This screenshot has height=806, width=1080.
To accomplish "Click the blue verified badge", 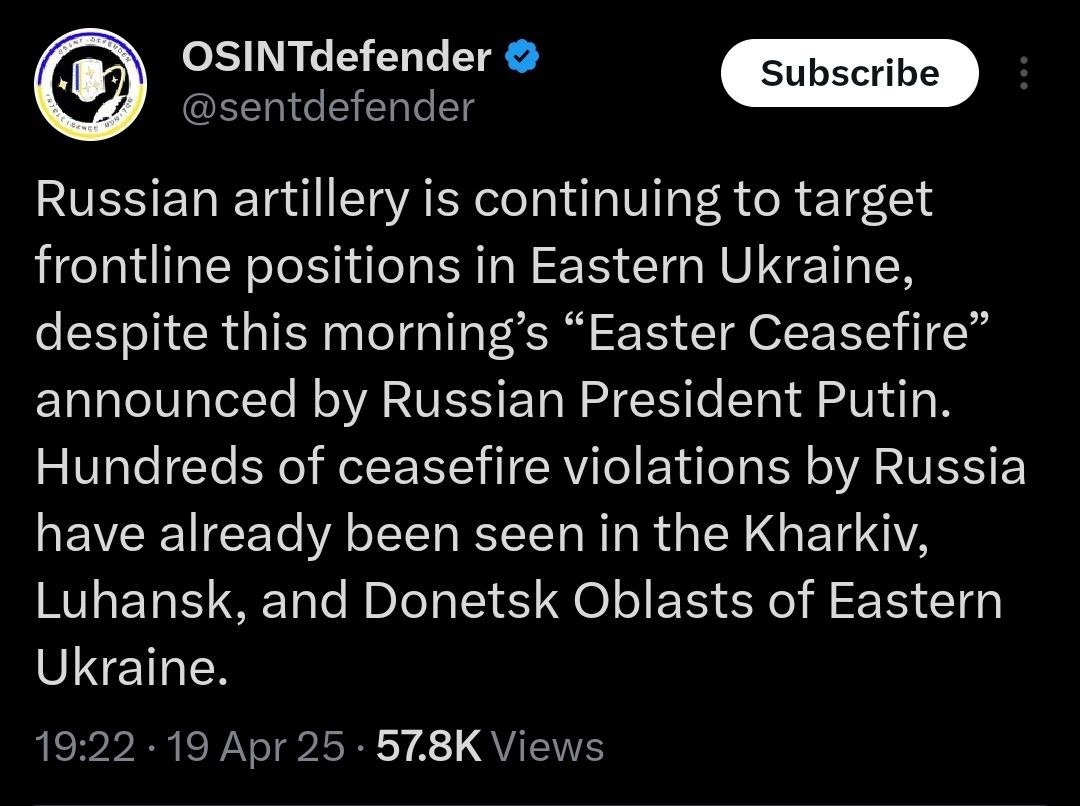I will click(522, 58).
